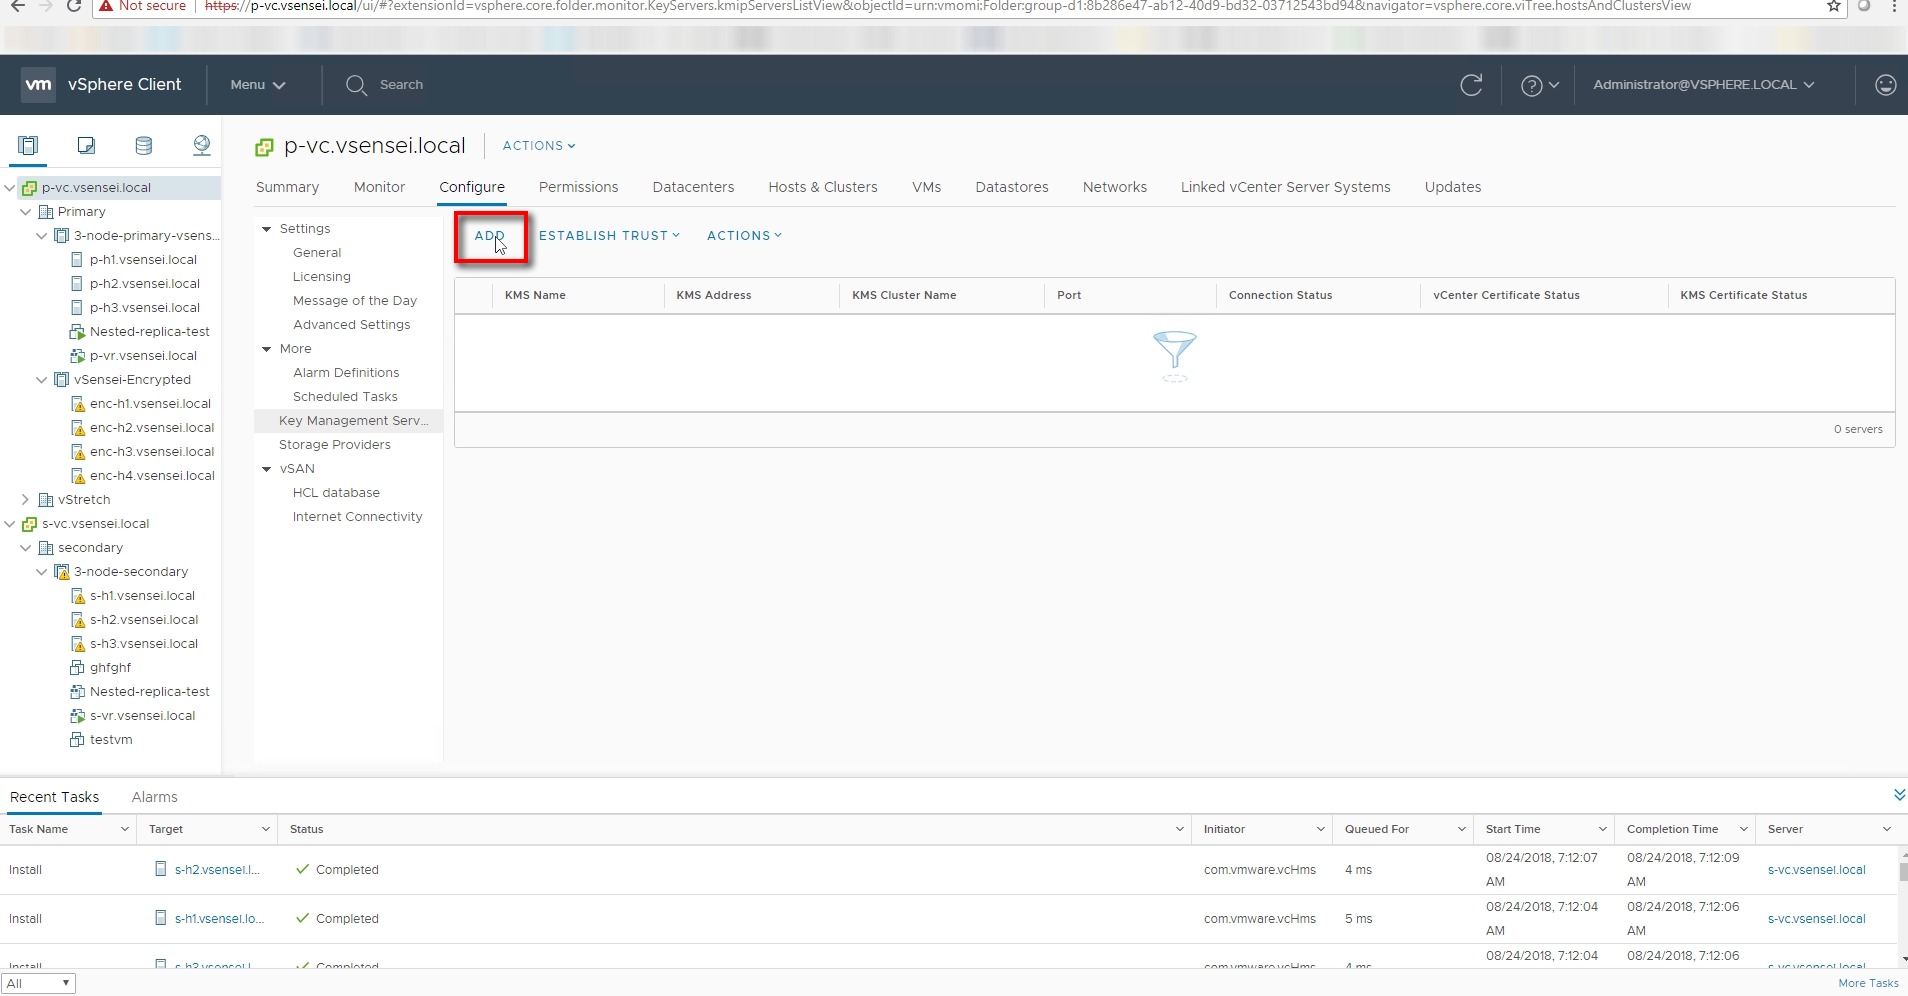This screenshot has height=996, width=1908.
Task: Switch to the Permissions tab
Action: 578,187
